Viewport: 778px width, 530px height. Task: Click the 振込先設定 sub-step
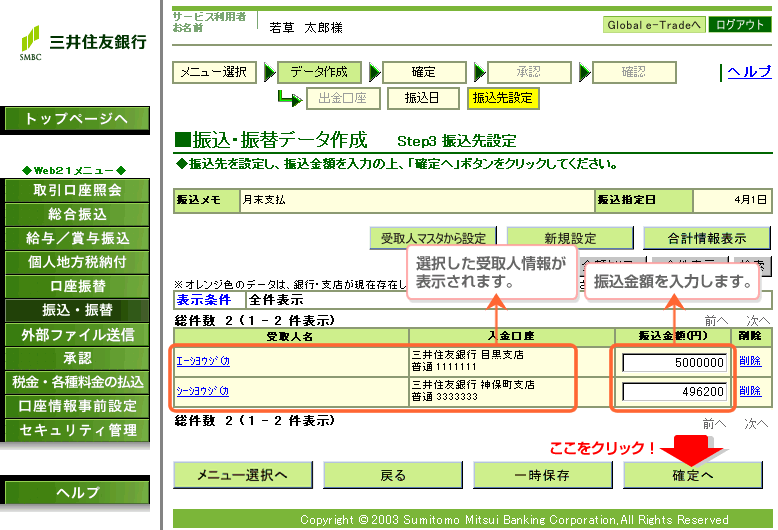tap(503, 98)
